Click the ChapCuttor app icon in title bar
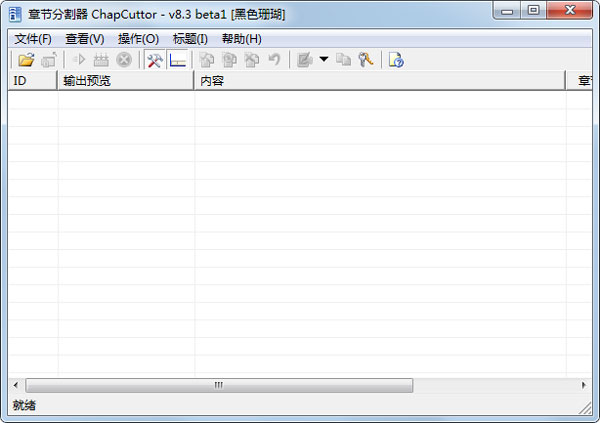Screen dimensions: 600x423 pyautogui.click(x=15, y=15)
